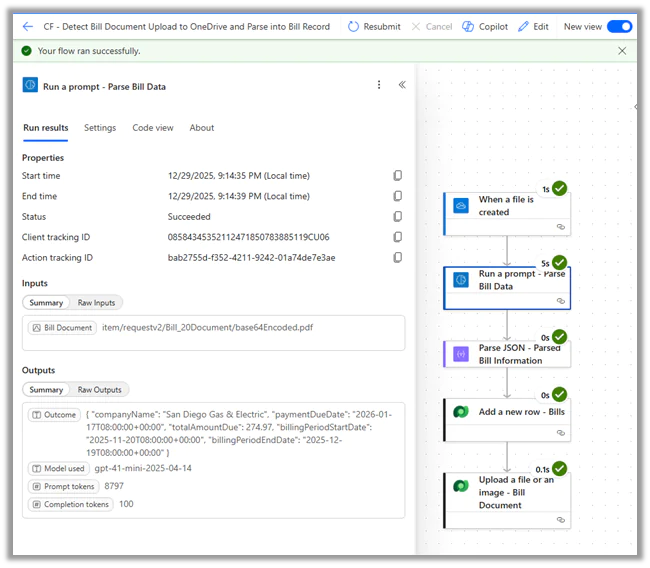Select Summary under Outputs

click(x=46, y=390)
